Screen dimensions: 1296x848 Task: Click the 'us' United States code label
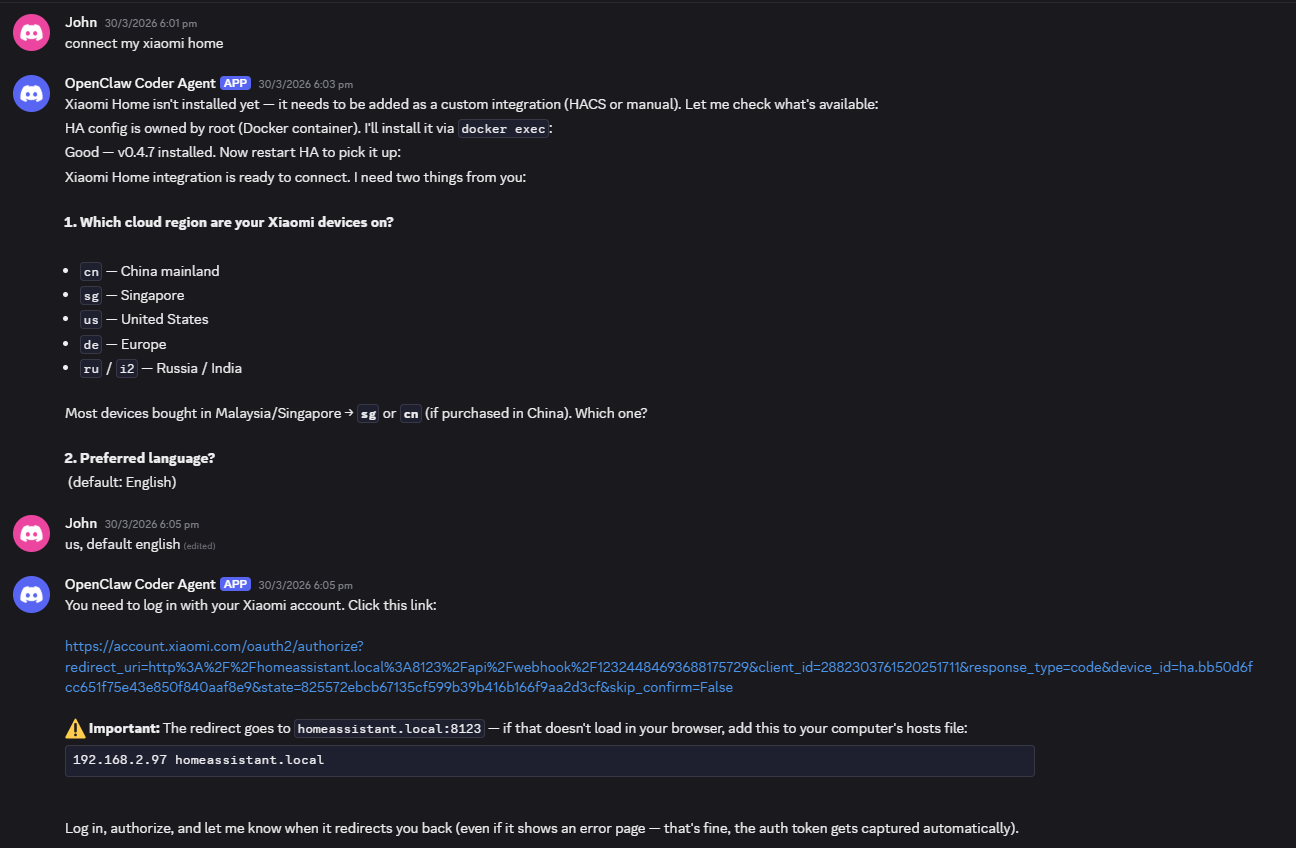90,319
